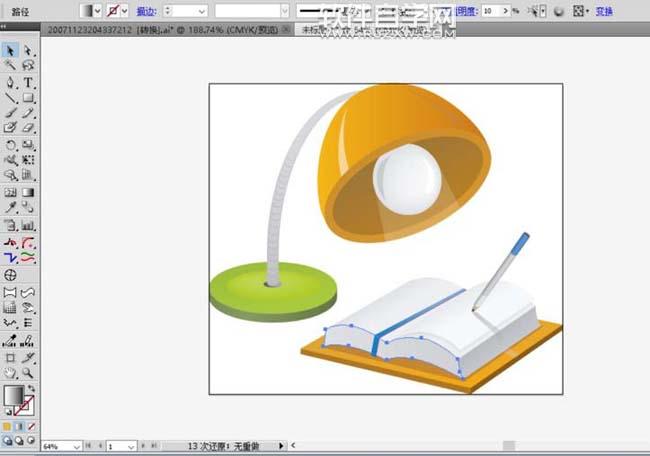Choose last drawing mode icon at toolbox bottom
Viewport: 650px width, 456px height.
(x=31, y=441)
